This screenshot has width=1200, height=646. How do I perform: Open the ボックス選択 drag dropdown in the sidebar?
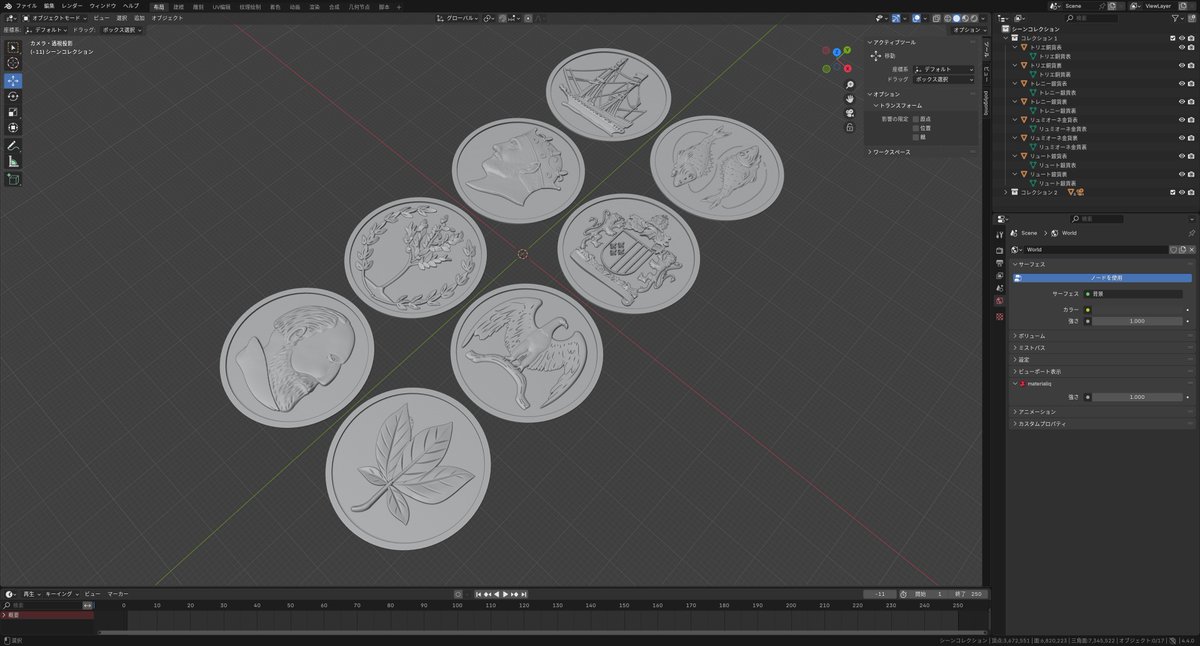944,78
